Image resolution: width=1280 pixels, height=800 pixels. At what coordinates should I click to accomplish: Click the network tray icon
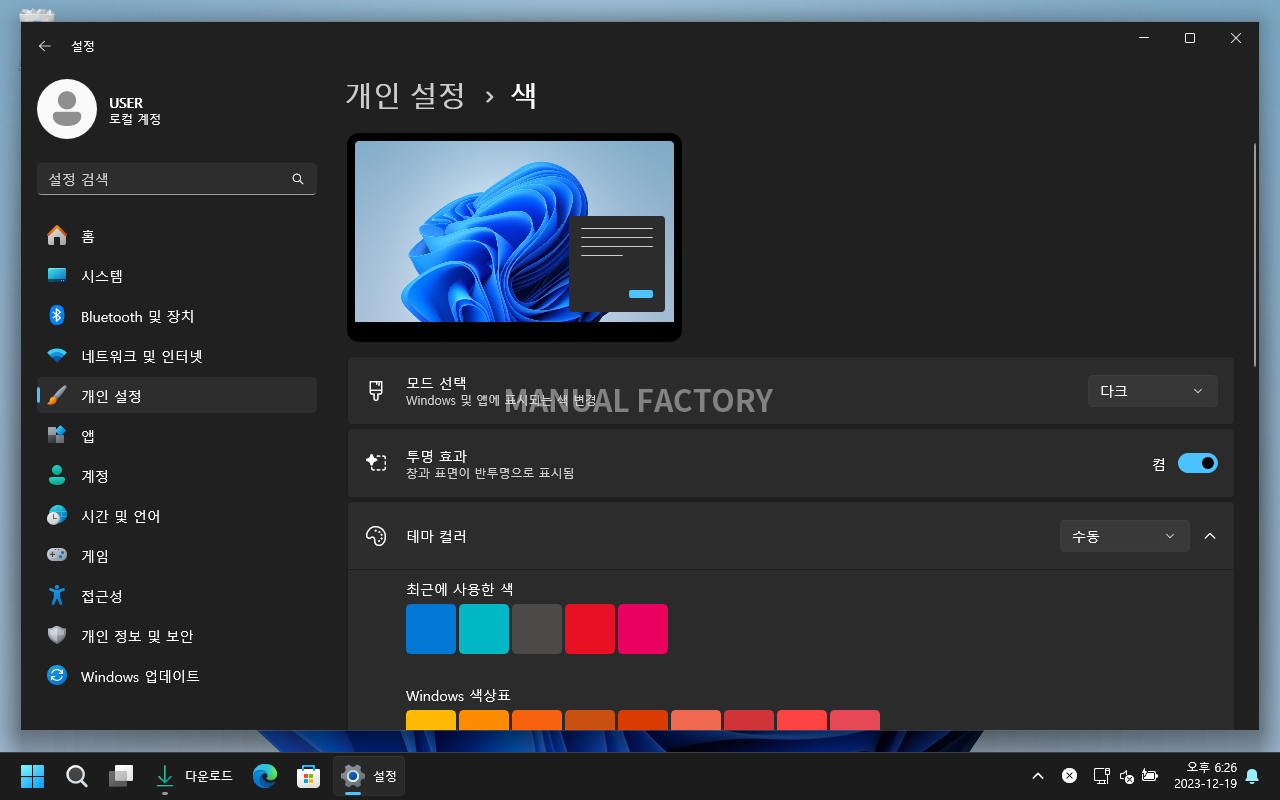click(x=1101, y=776)
